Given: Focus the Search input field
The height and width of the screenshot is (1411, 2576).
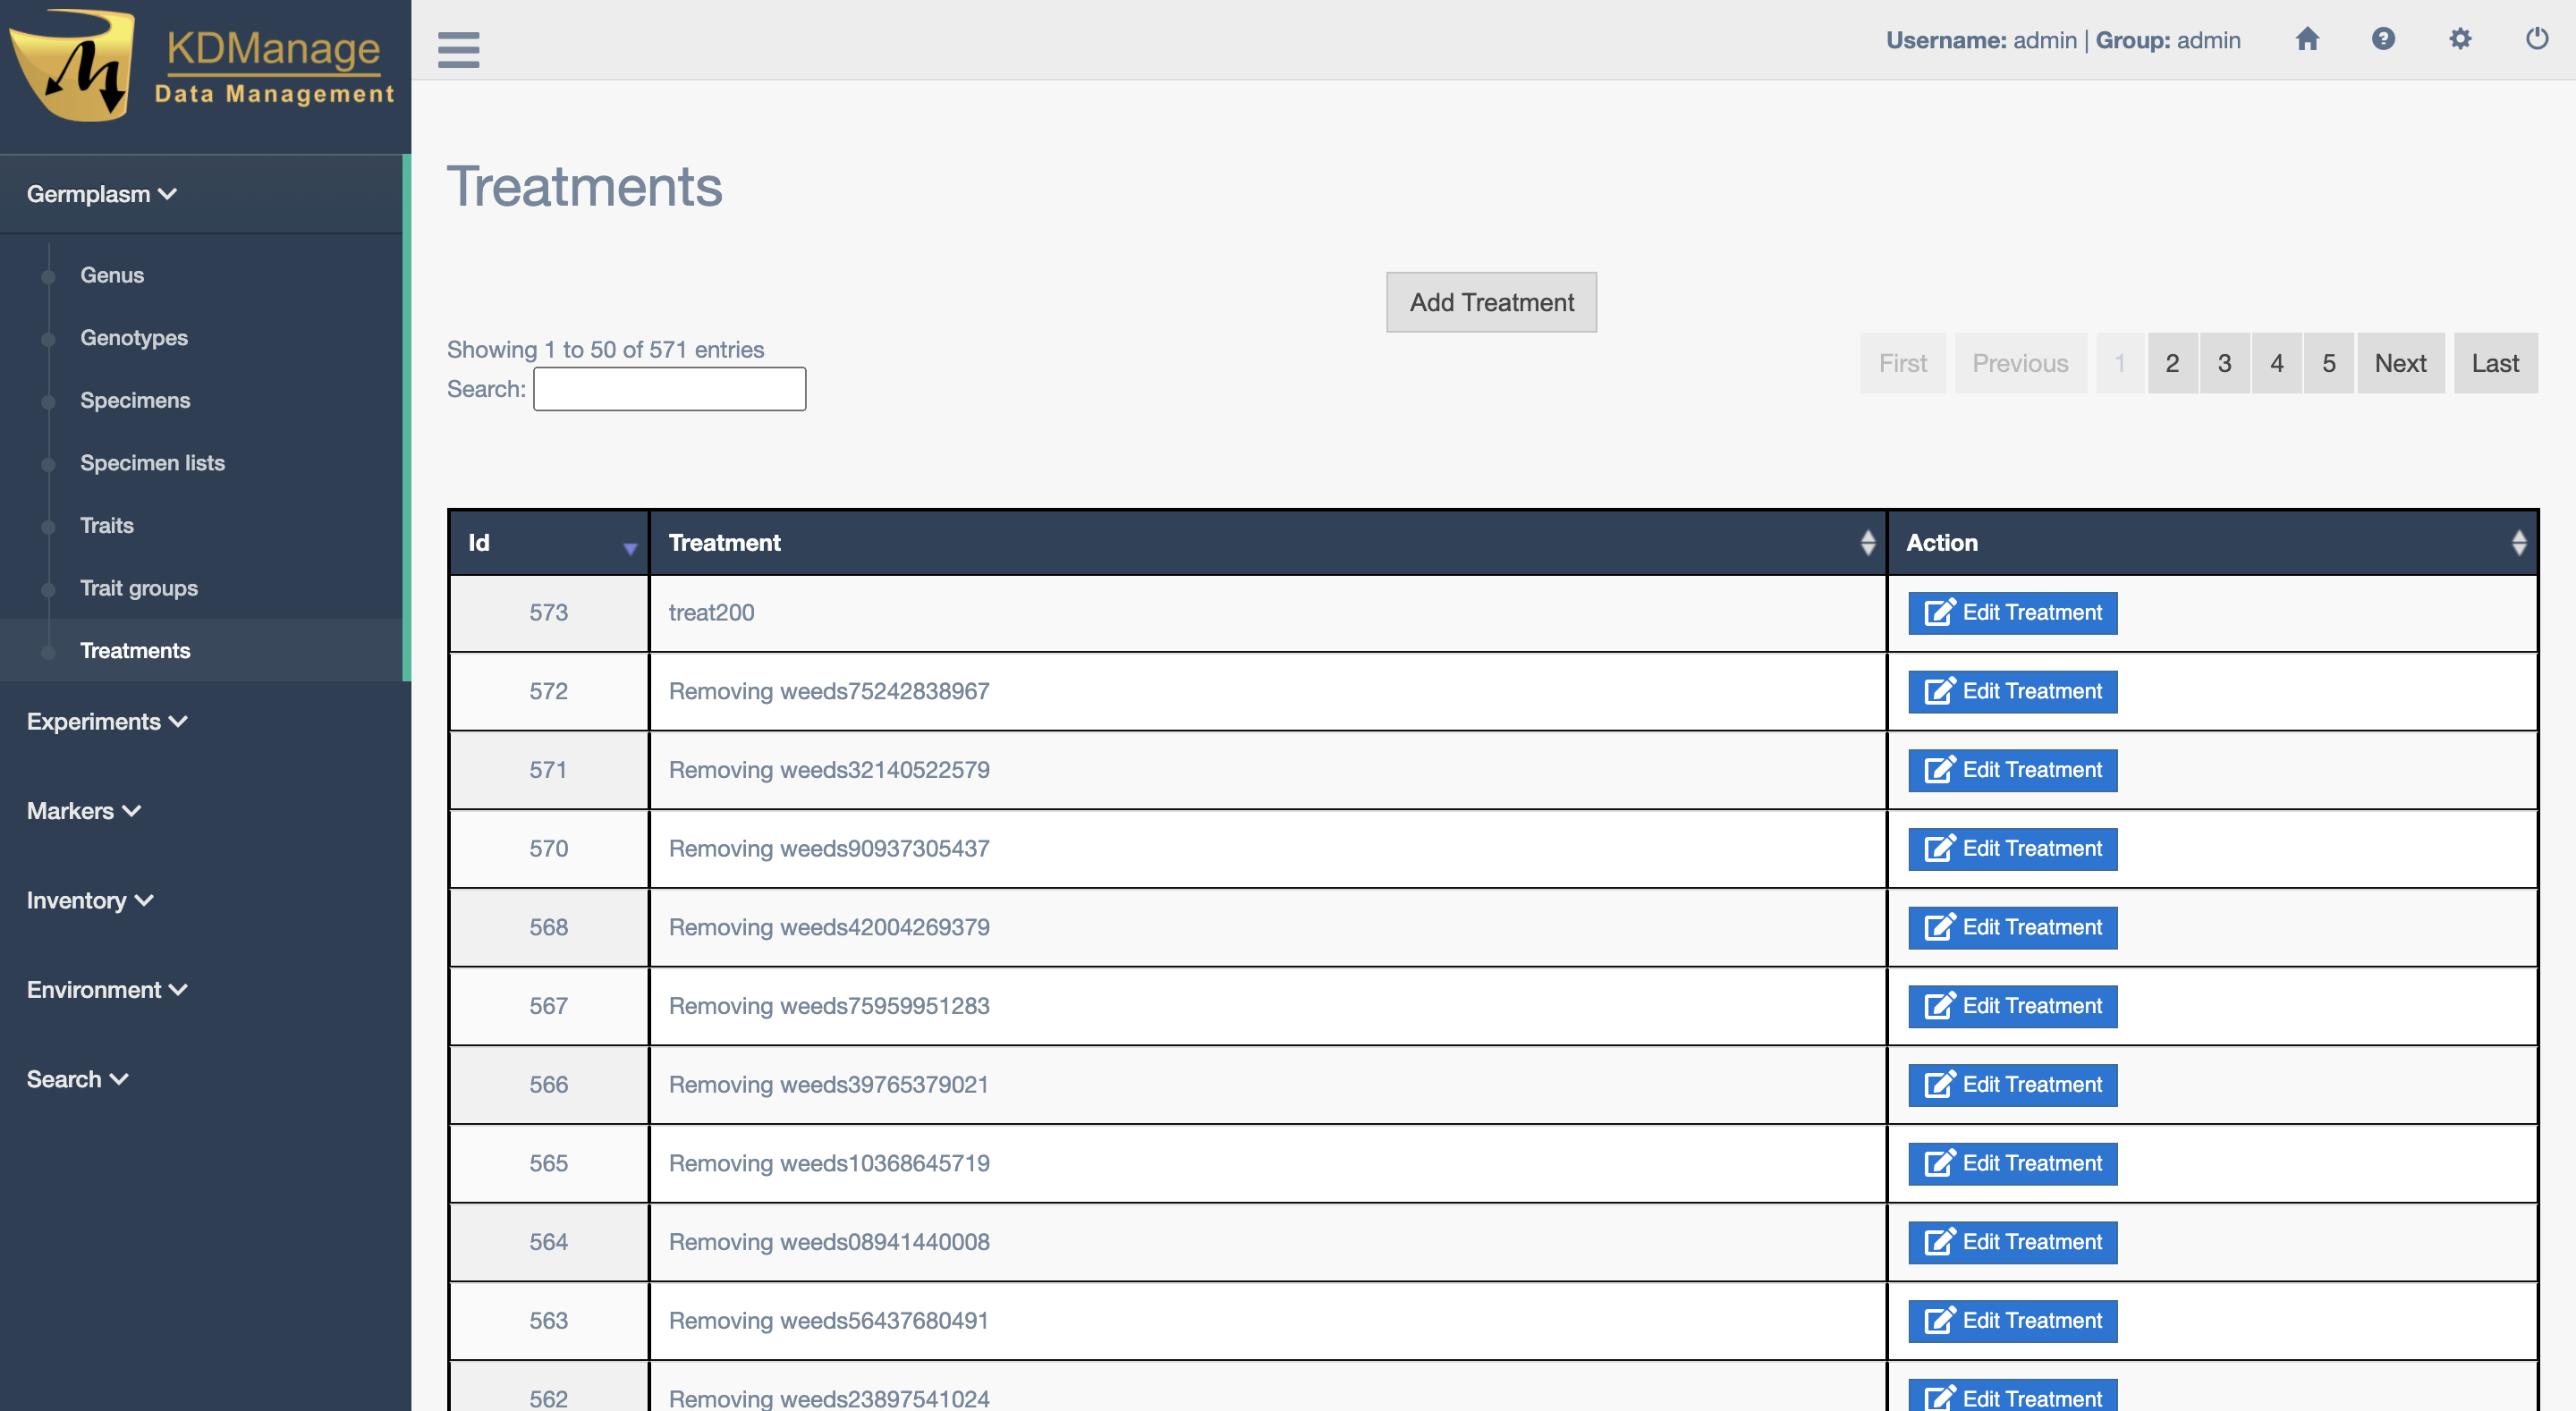Looking at the screenshot, I should [x=669, y=389].
